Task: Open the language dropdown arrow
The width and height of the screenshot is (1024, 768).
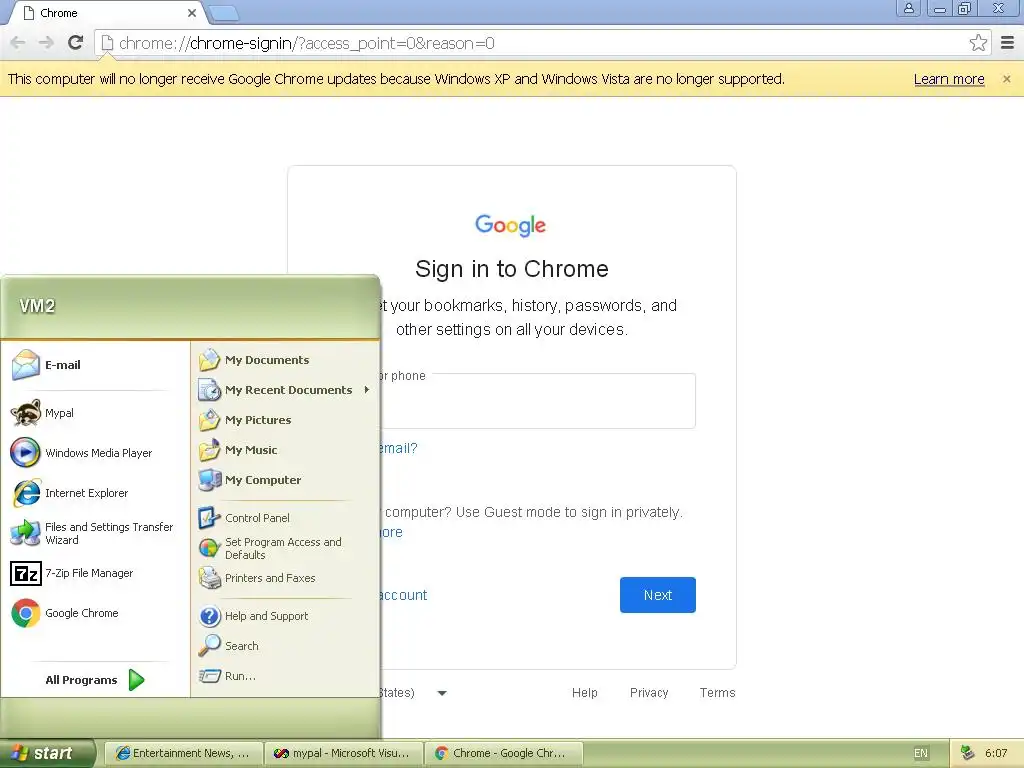Action: 442,693
